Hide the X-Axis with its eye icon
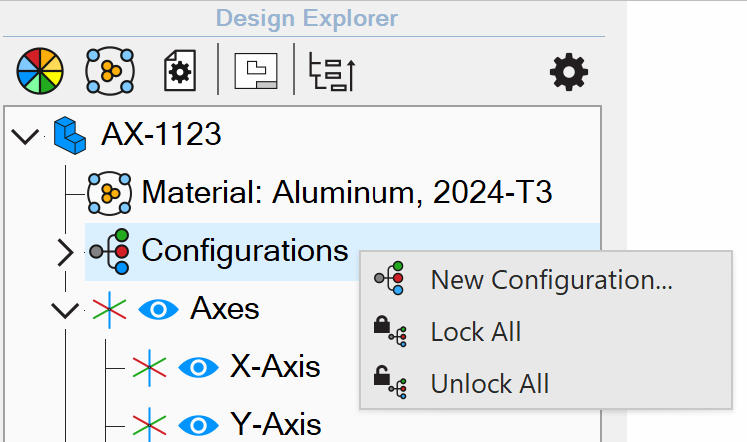The width and height of the screenshot is (747, 442). (x=198, y=367)
